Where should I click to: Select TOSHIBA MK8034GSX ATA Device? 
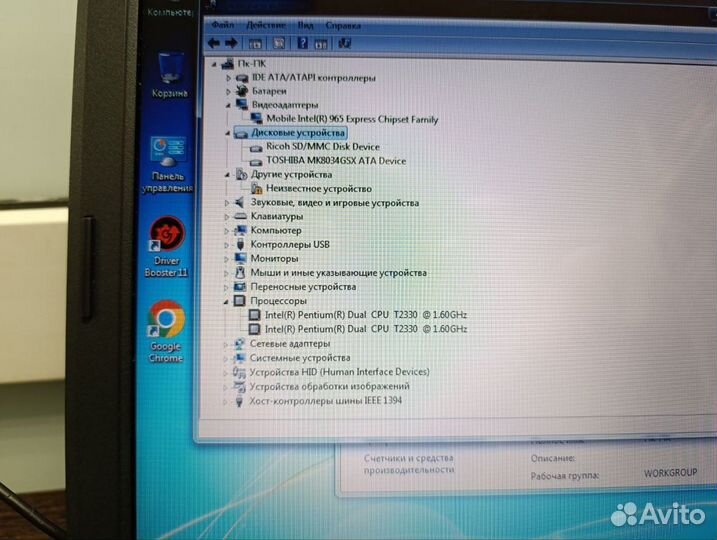coord(336,161)
